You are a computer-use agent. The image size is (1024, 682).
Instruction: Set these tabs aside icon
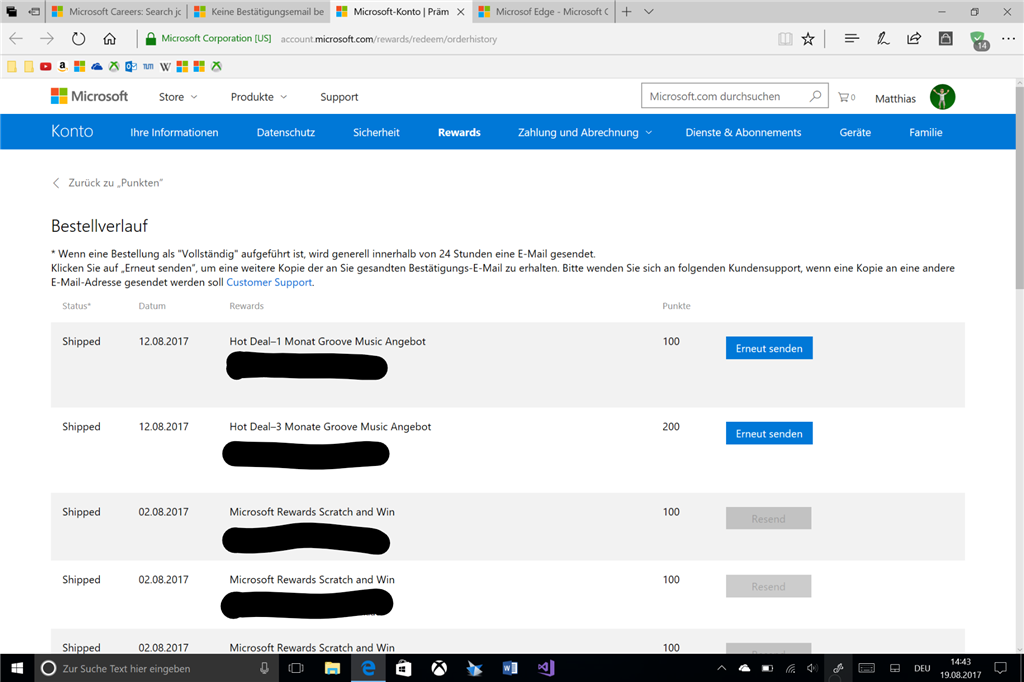point(34,11)
